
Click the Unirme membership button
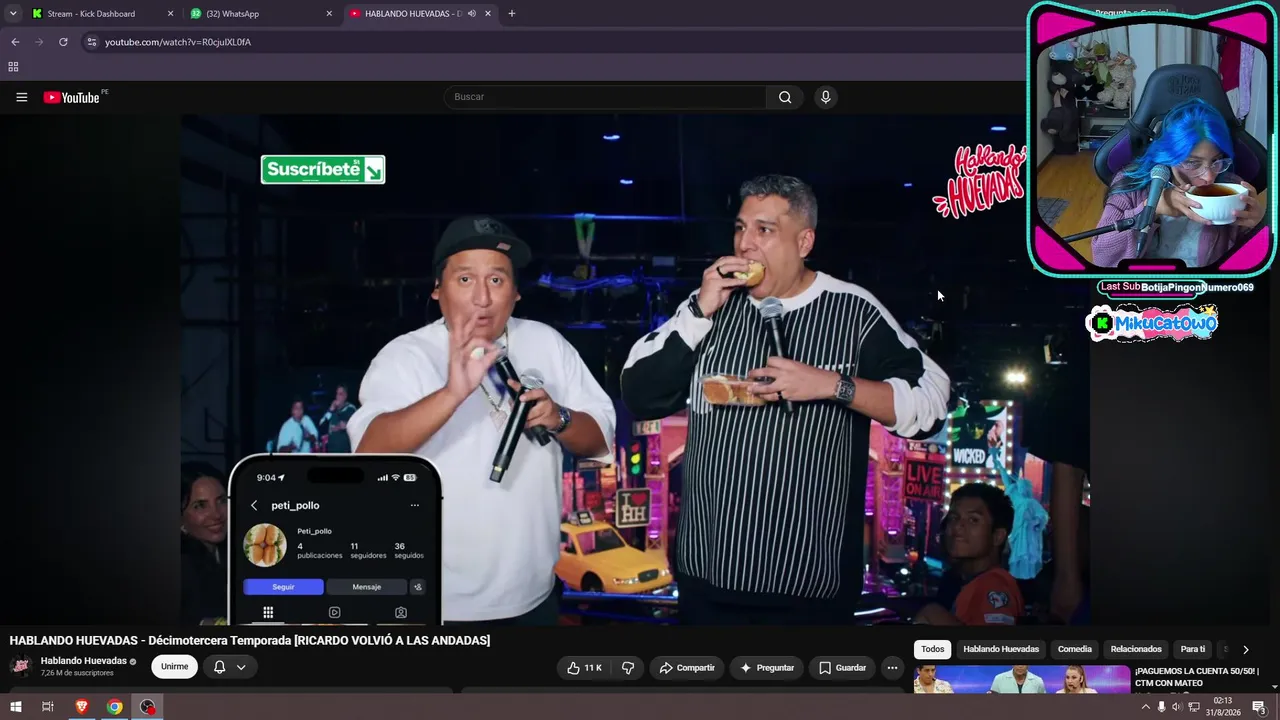tap(175, 667)
